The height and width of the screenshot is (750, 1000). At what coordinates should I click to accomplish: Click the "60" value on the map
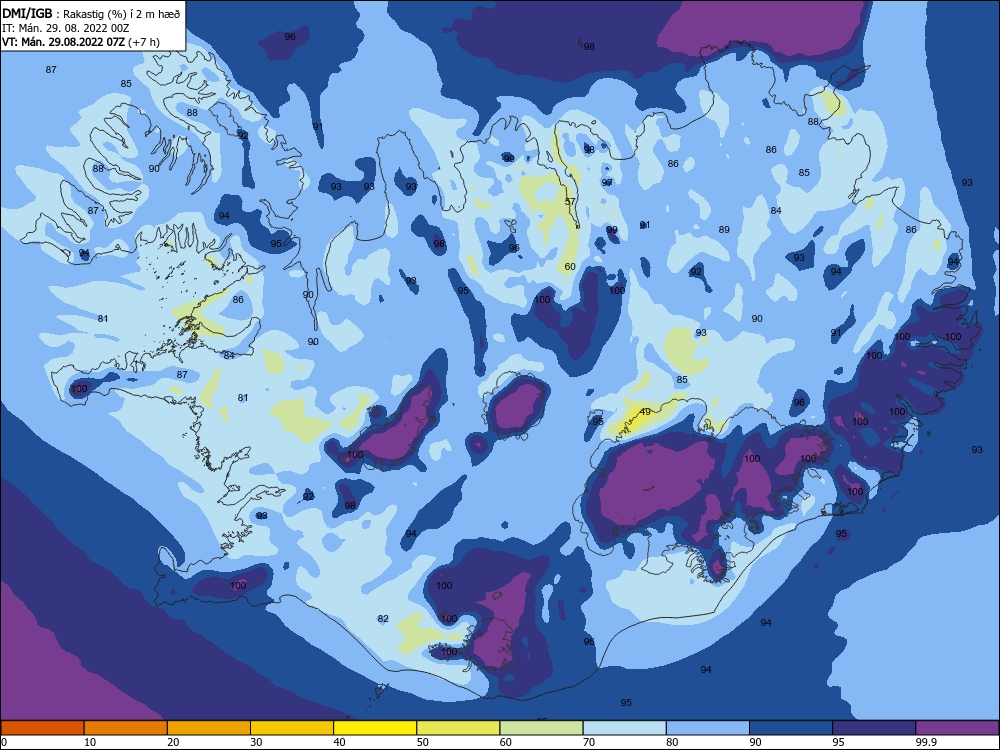(x=570, y=267)
